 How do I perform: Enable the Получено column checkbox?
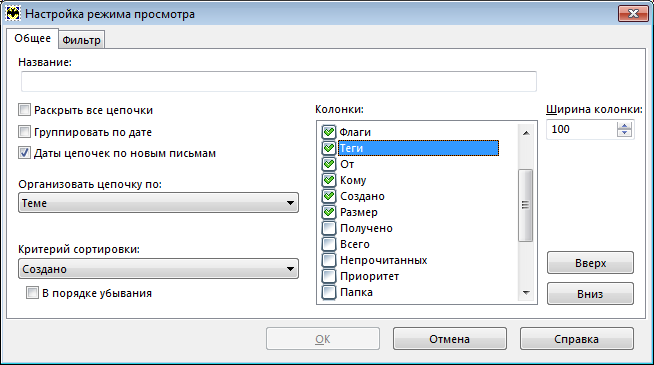pos(329,228)
